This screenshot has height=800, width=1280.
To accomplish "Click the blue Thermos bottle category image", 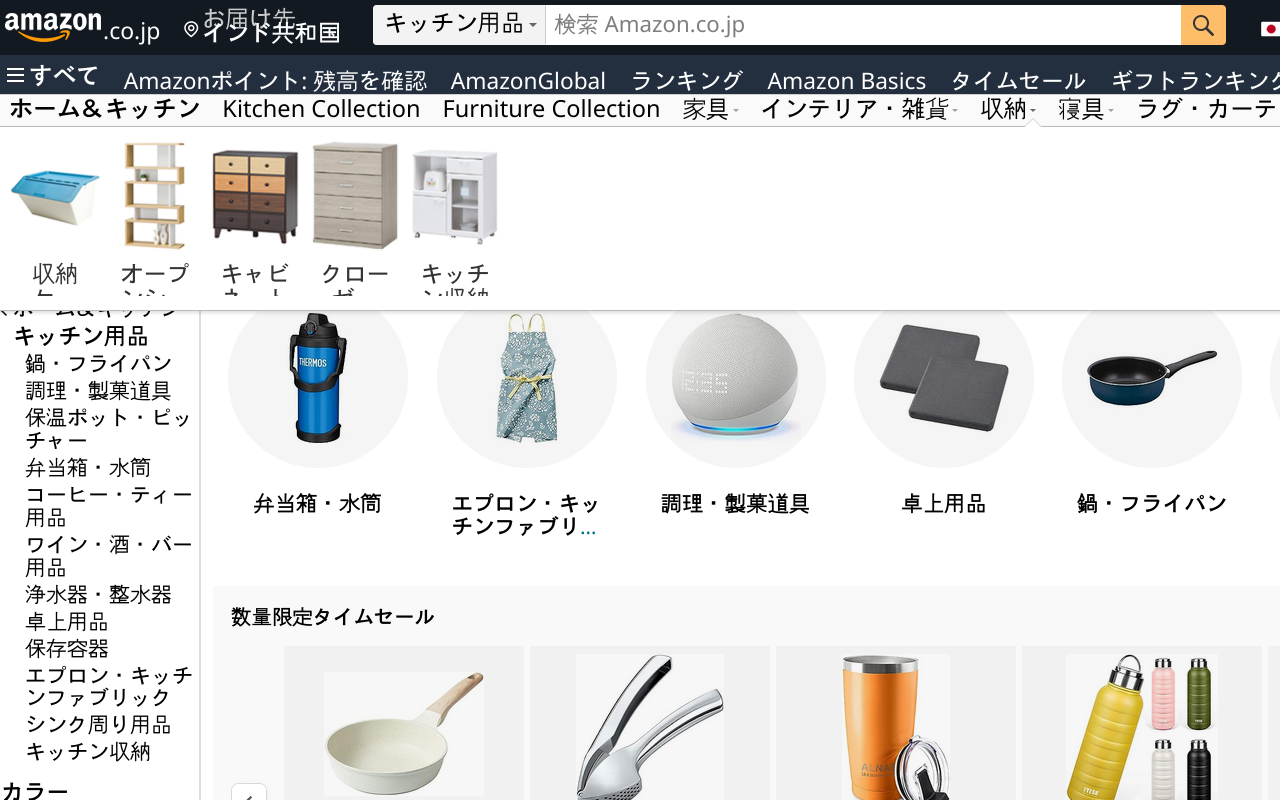I will [x=318, y=378].
